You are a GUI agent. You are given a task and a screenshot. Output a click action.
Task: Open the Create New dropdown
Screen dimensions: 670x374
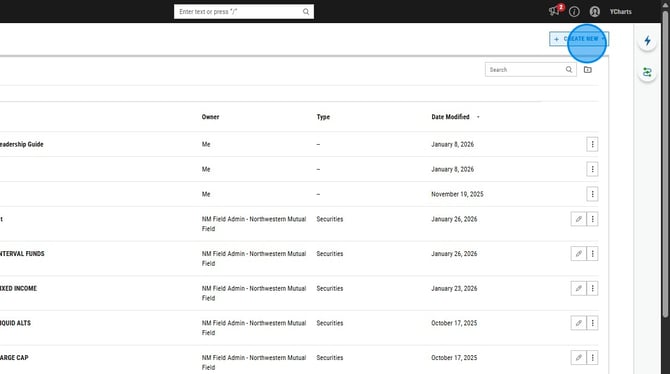coord(579,39)
